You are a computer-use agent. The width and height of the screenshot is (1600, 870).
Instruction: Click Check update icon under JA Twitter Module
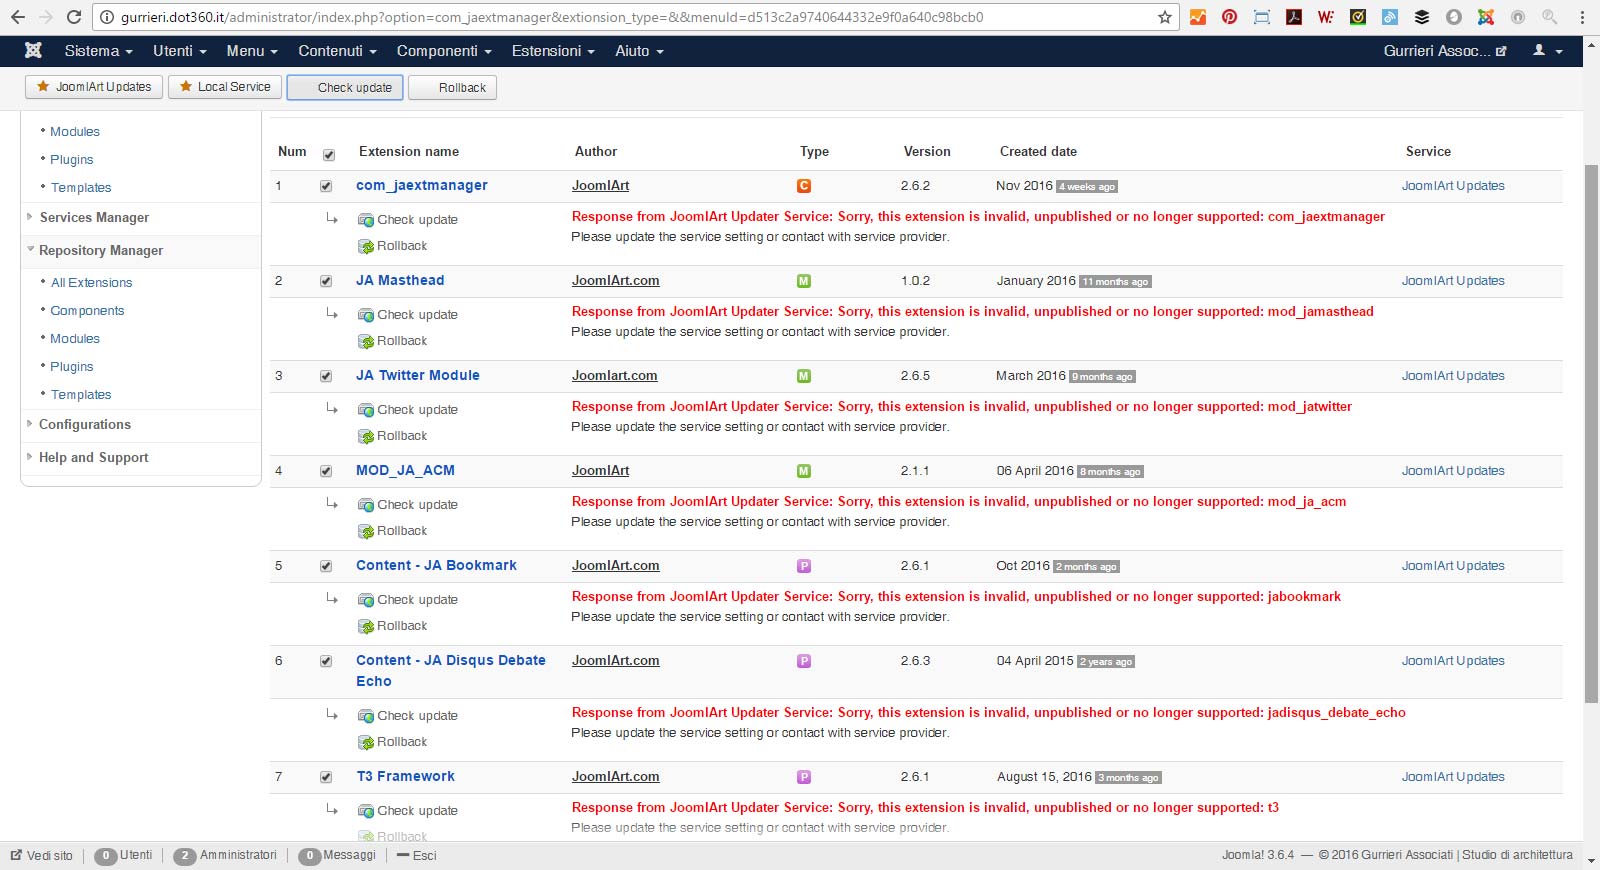pos(366,410)
